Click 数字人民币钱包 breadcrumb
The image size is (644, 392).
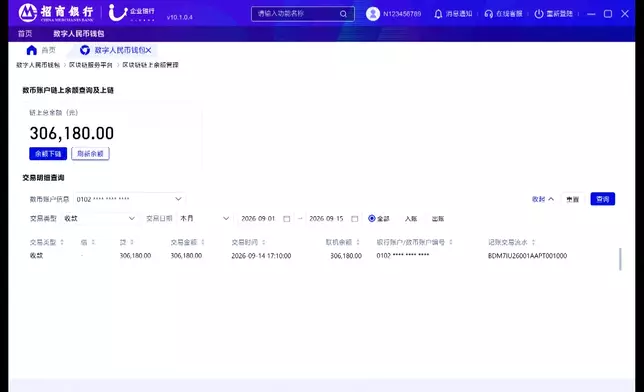tap(38, 65)
